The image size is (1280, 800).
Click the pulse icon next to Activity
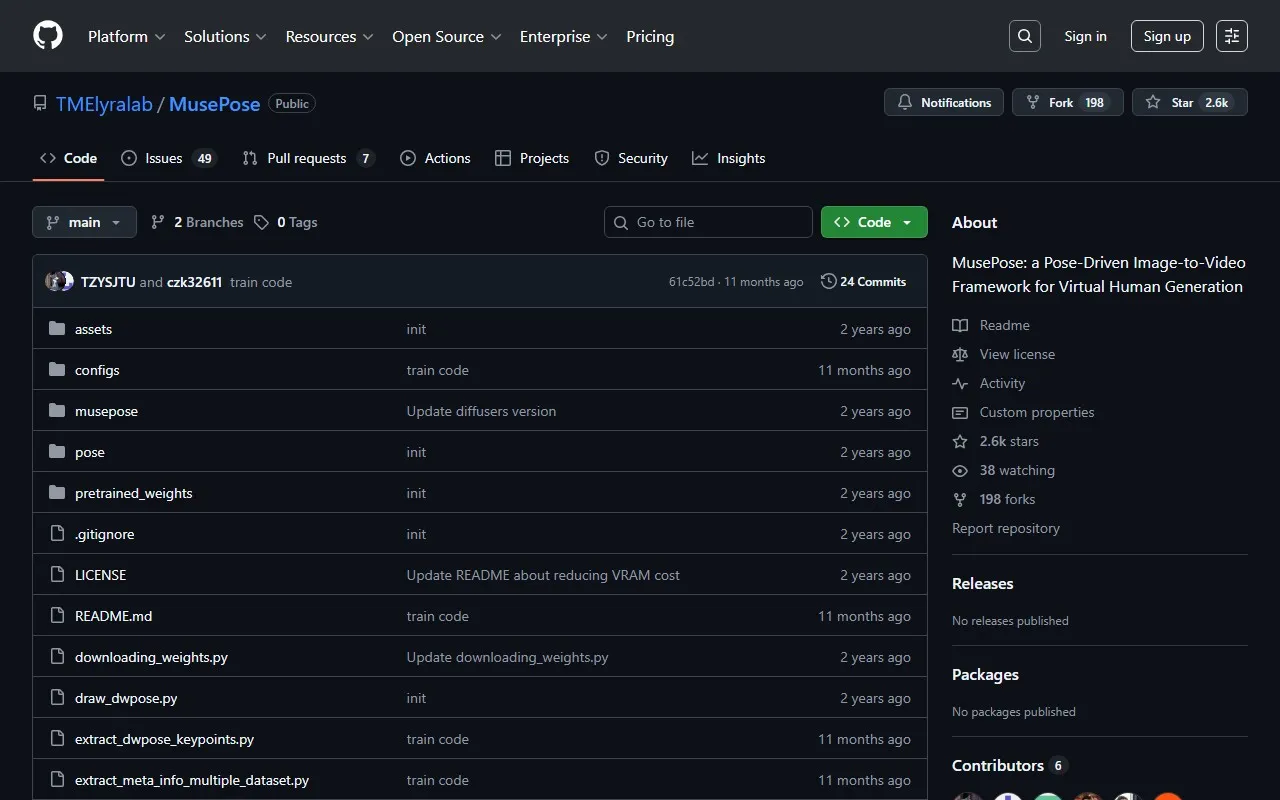coord(960,383)
